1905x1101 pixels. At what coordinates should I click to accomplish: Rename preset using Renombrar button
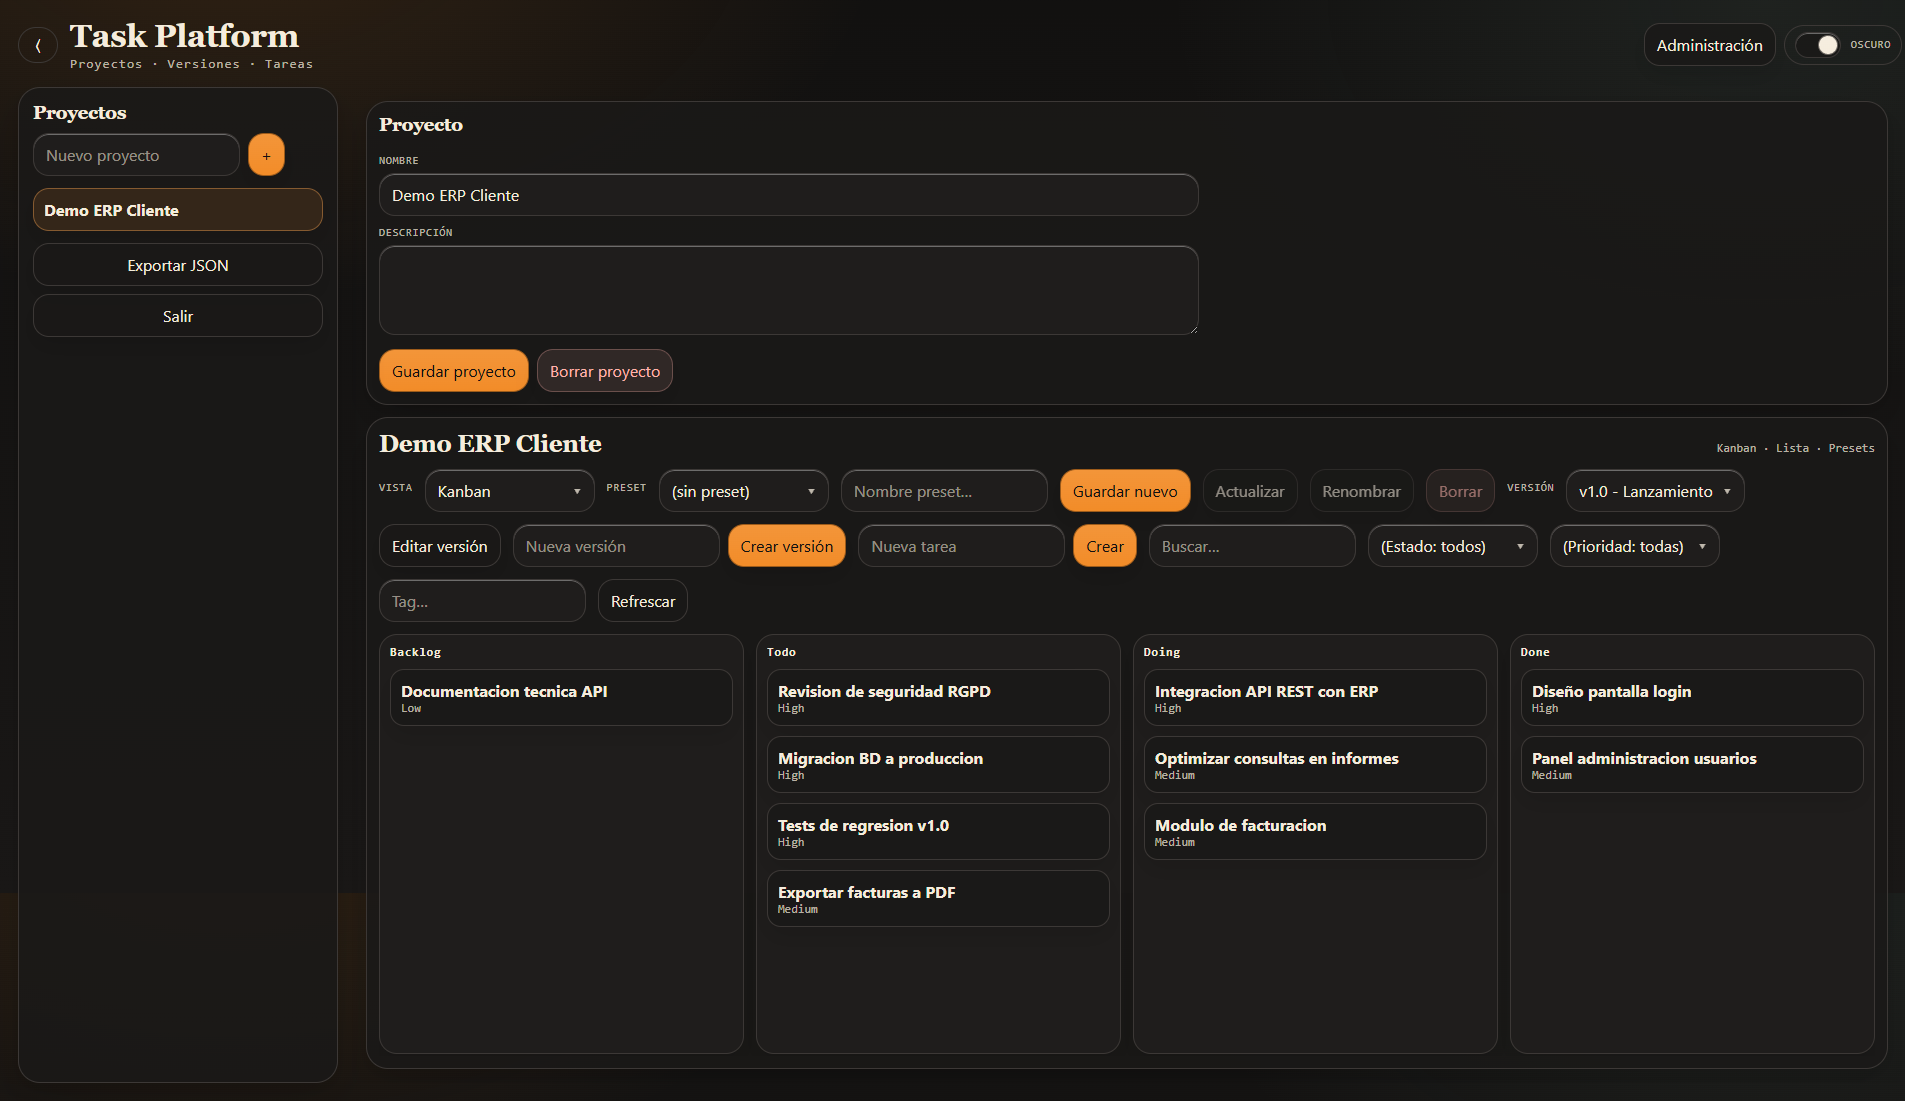click(x=1361, y=491)
